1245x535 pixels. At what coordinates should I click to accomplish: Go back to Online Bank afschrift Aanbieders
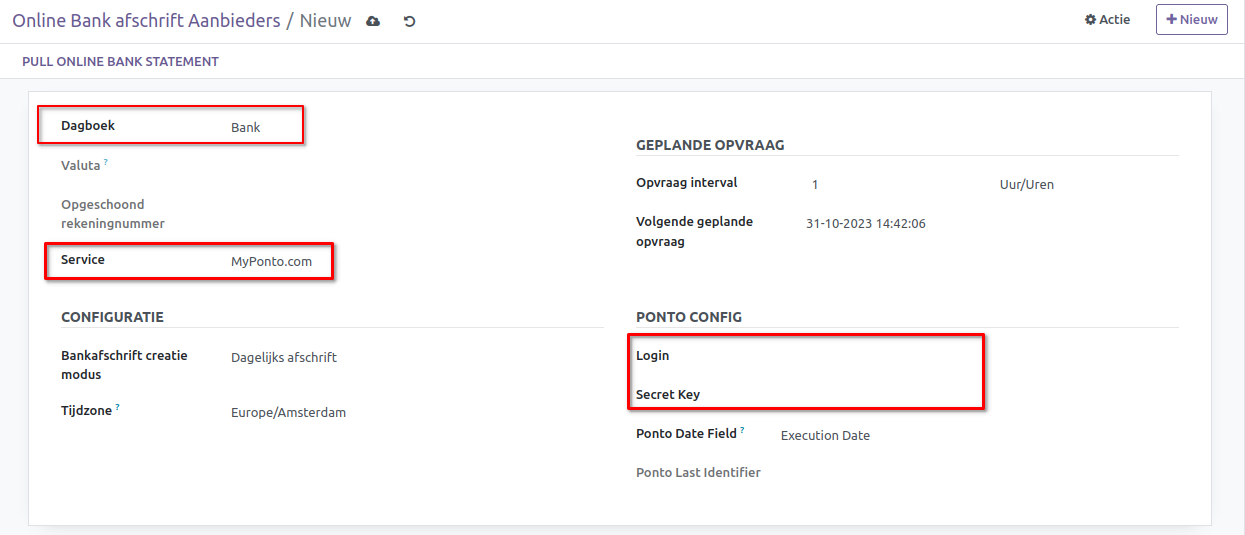coord(146,21)
